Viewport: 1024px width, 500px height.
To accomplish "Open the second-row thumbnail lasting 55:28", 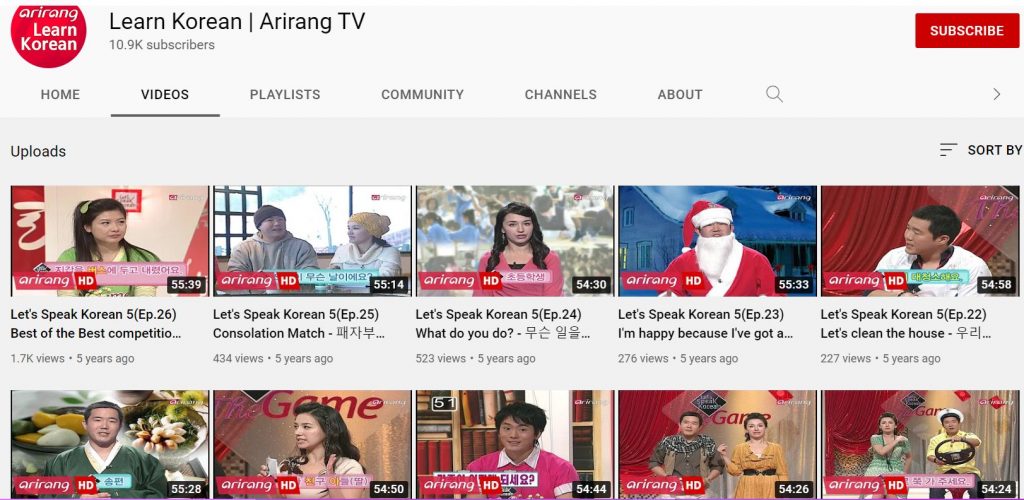I will pyautogui.click(x=110, y=445).
